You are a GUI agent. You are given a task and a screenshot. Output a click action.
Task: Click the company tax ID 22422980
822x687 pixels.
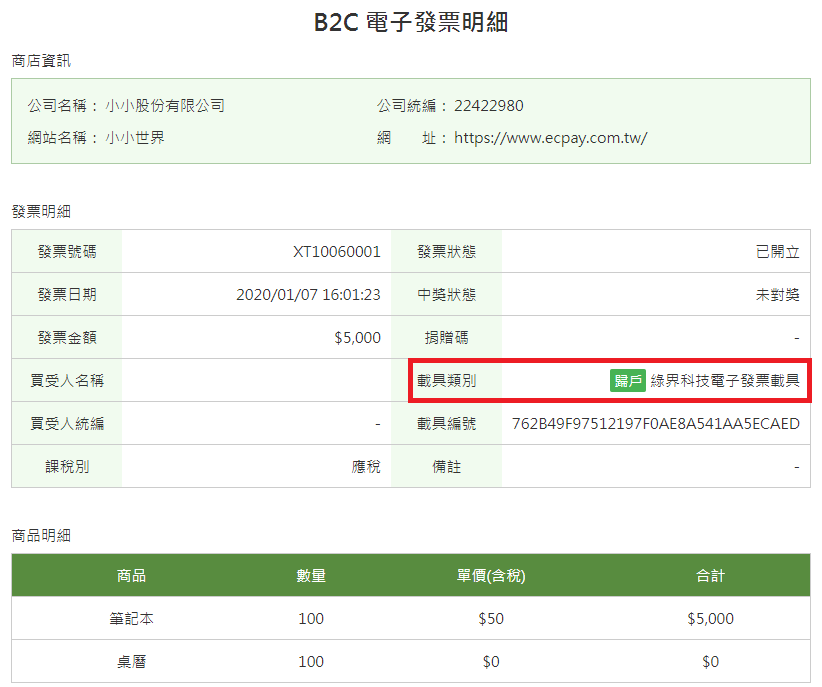click(489, 106)
